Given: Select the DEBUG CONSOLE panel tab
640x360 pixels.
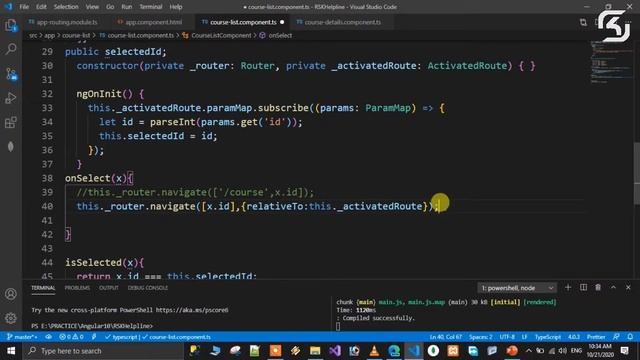Looking at the screenshot, I should [x=148, y=288].
